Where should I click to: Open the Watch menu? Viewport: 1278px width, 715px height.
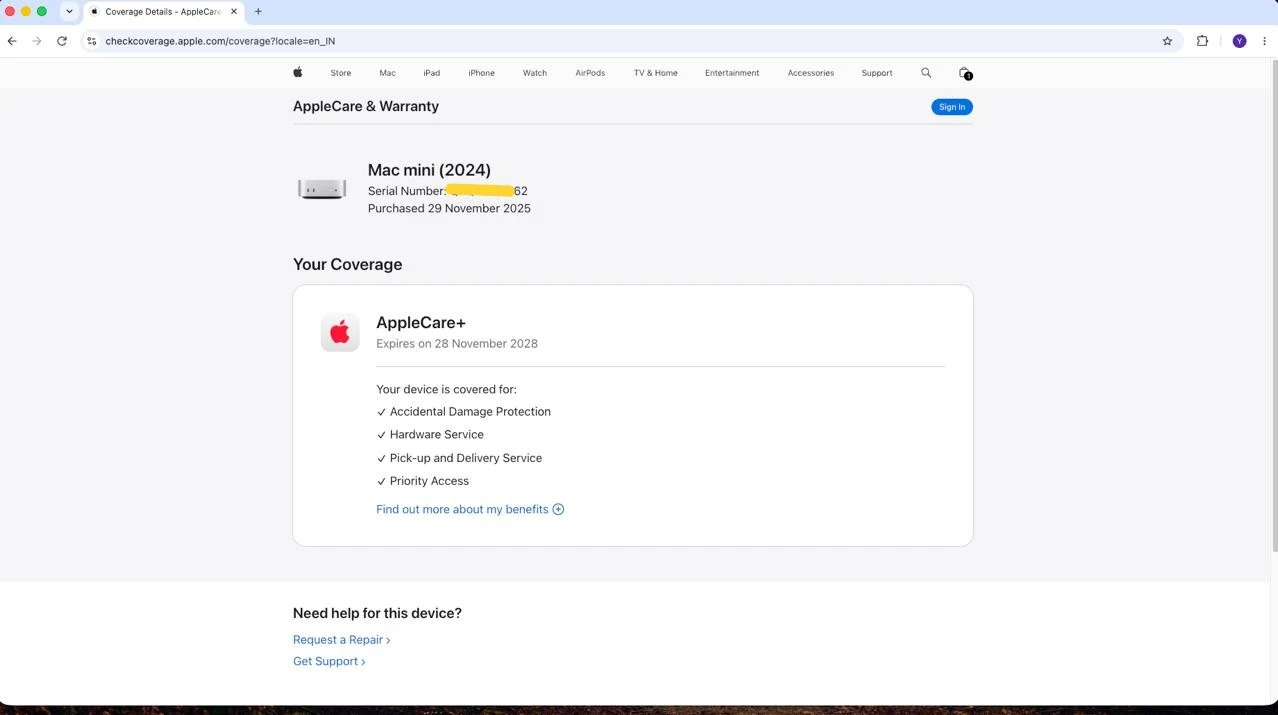tap(535, 73)
